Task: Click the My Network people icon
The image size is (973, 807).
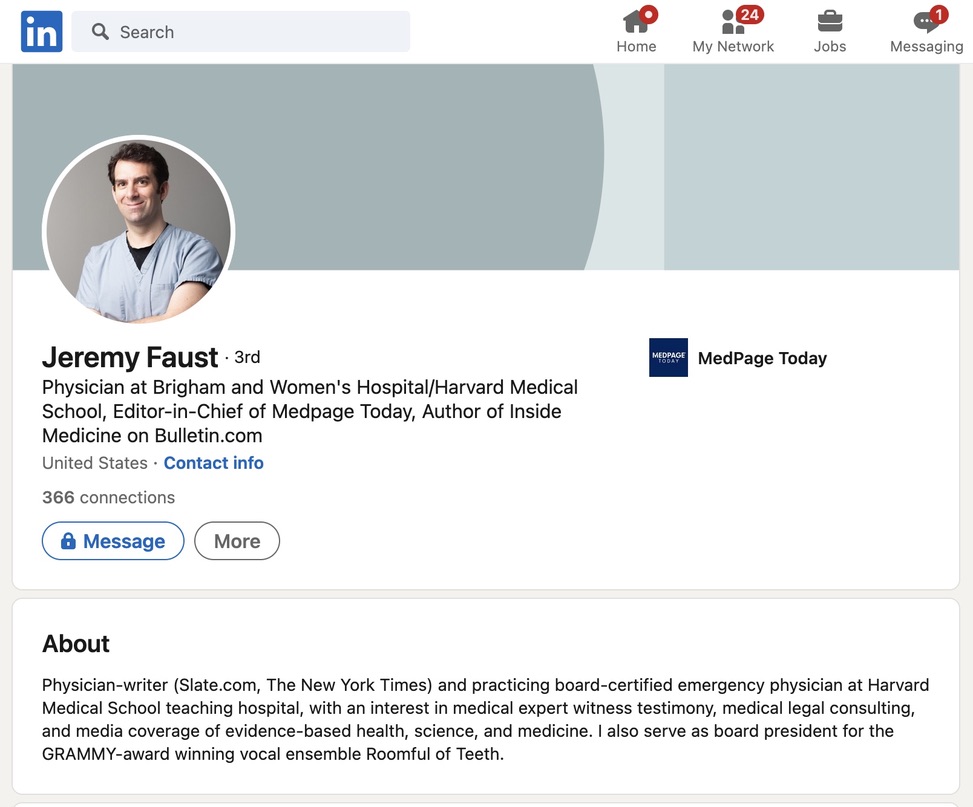Action: pos(732,21)
